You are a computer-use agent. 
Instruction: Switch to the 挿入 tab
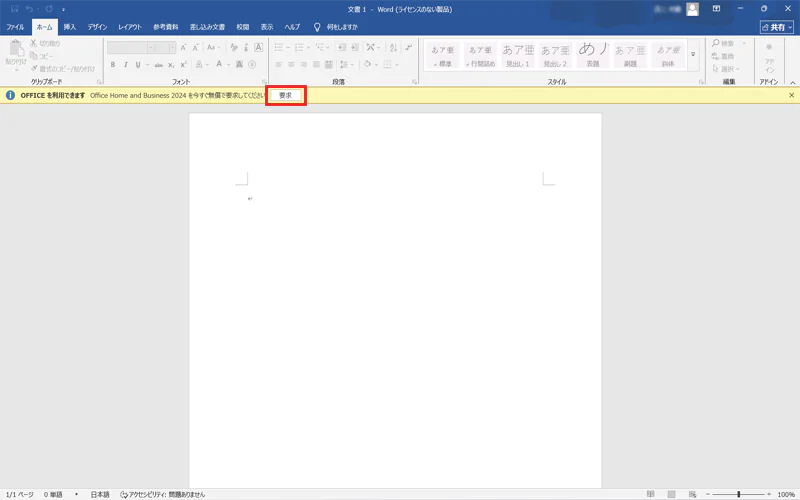pyautogui.click(x=70, y=27)
